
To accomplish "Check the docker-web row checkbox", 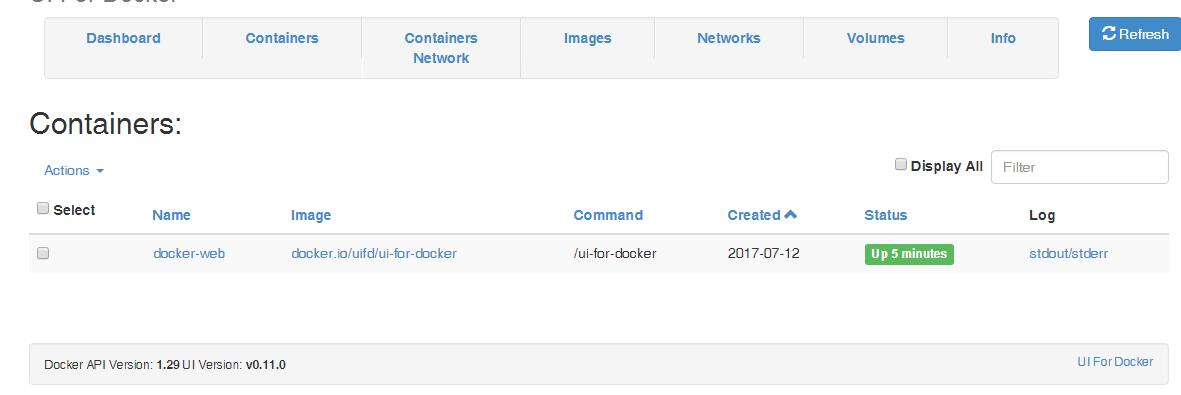I will (x=43, y=253).
